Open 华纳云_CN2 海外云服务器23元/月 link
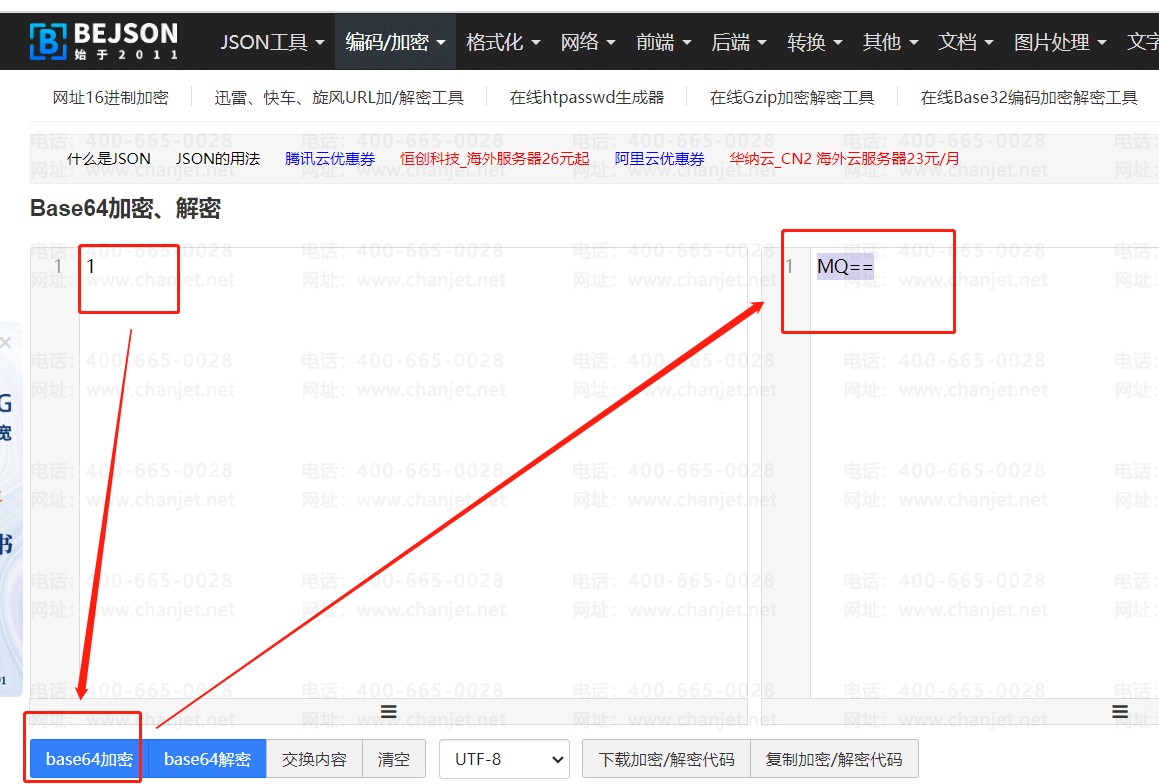 844,159
